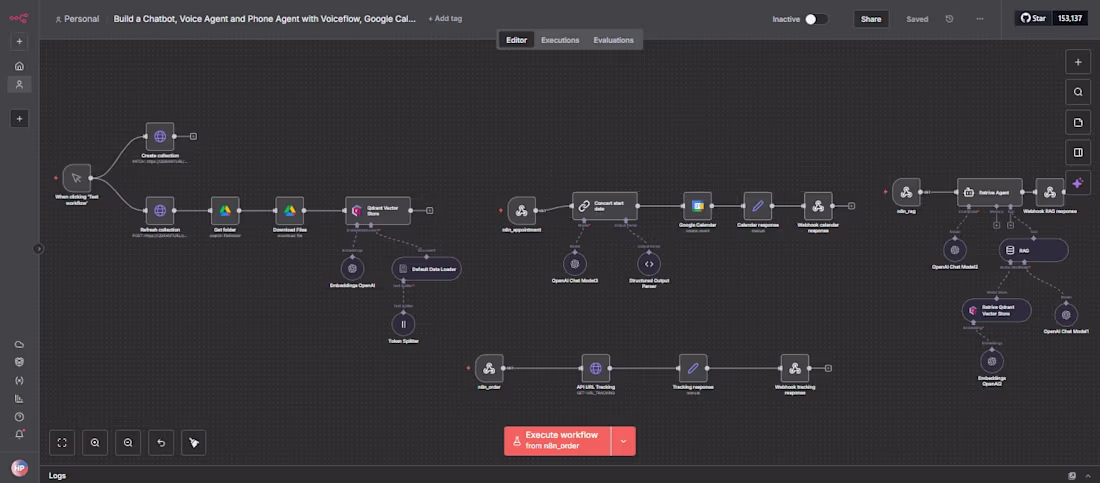
Task: Toggle the Inactive workflow switch
Action: click(816, 19)
